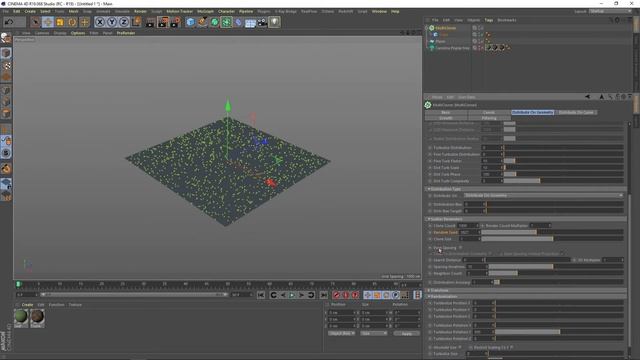
Task: Open the Edit Render Settings icon
Action: (176, 22)
